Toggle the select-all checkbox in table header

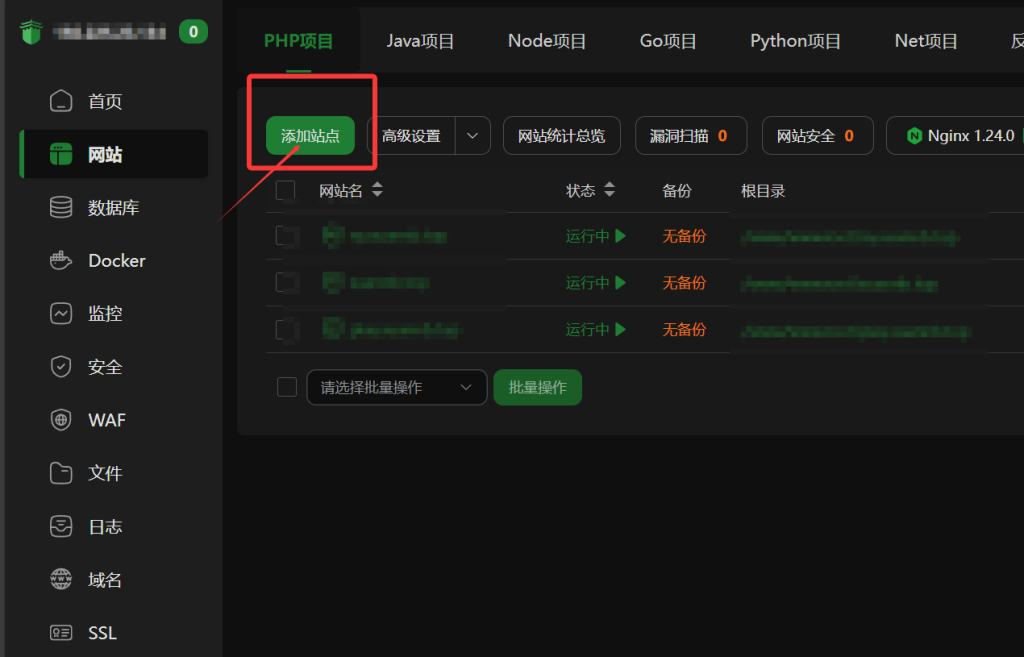coord(286,191)
